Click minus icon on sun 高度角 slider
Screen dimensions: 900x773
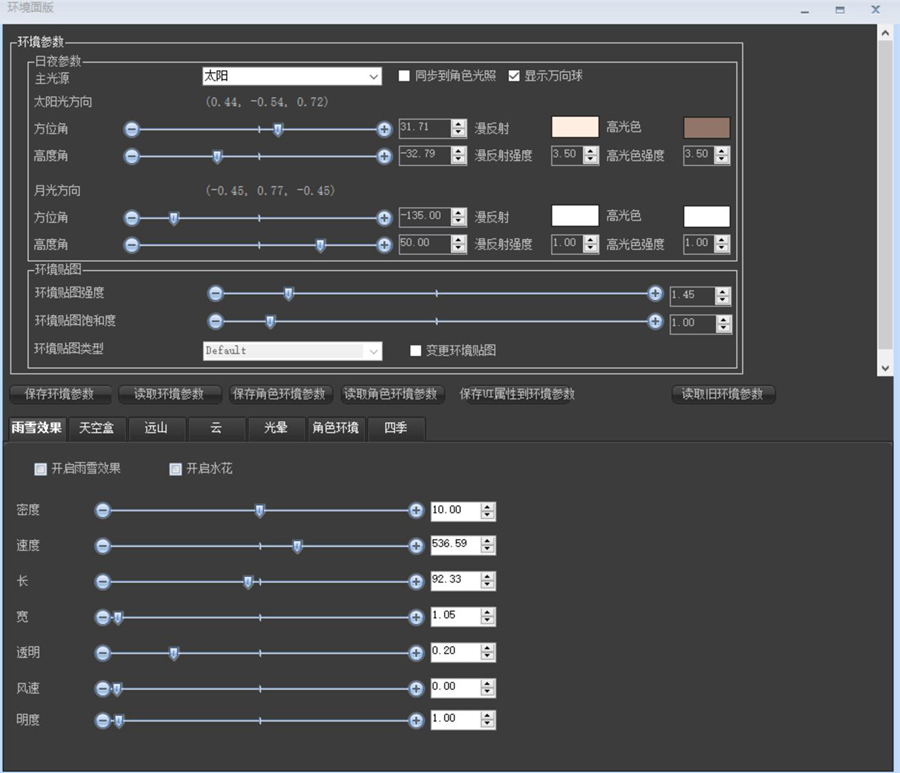point(132,156)
